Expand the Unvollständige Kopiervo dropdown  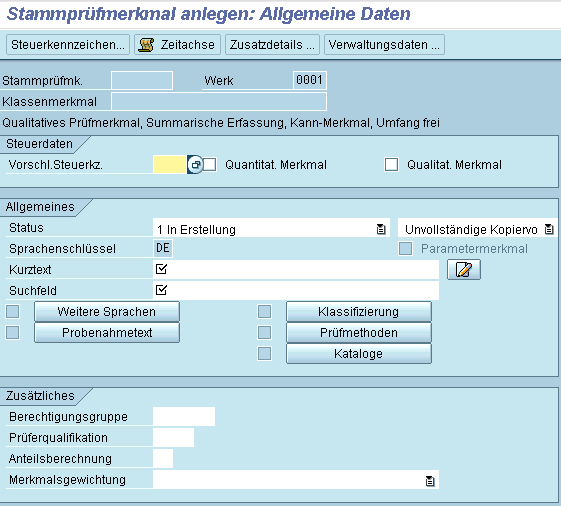[548, 229]
